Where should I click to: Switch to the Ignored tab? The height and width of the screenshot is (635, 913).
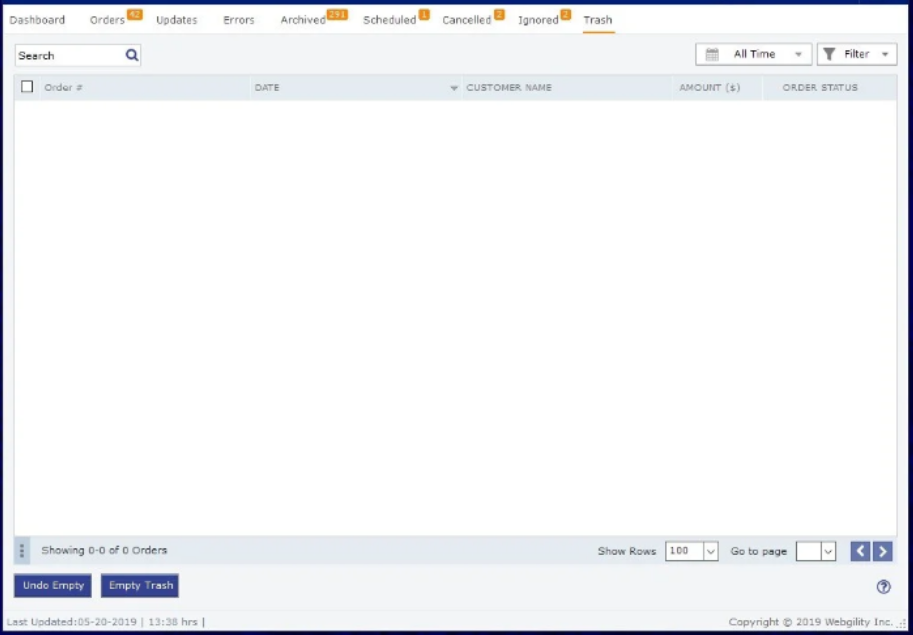(x=538, y=20)
